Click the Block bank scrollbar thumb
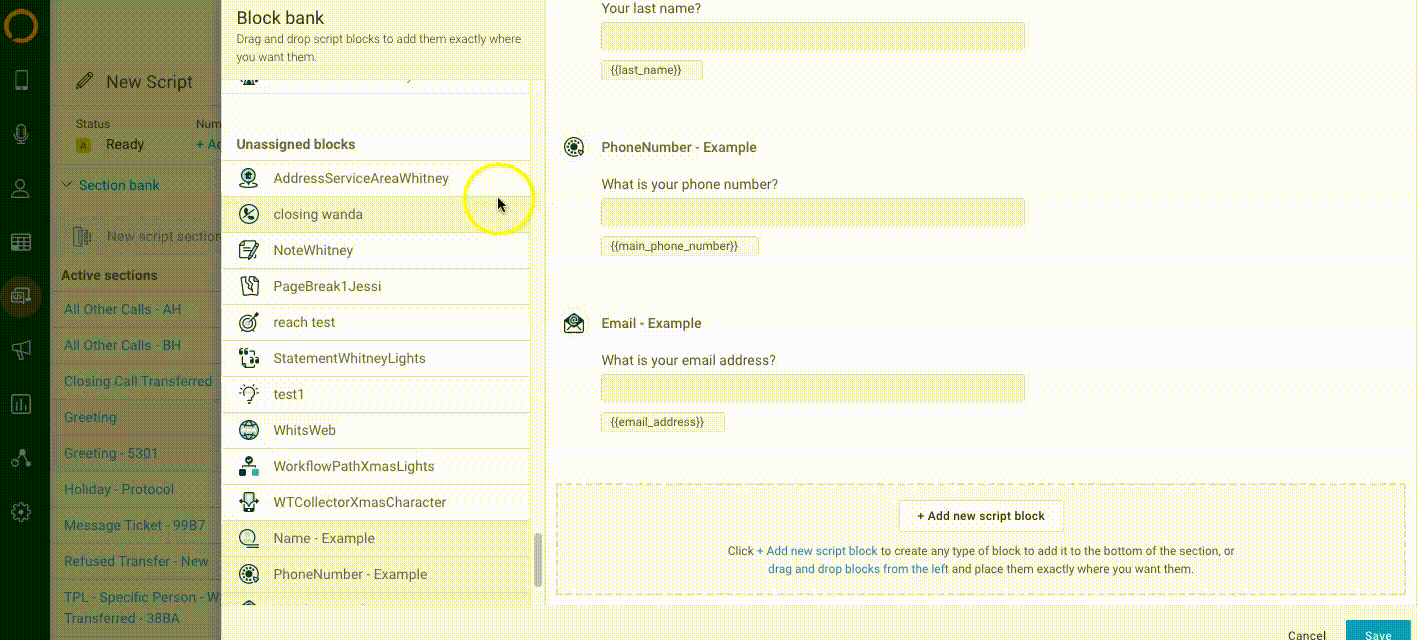 tap(538, 560)
